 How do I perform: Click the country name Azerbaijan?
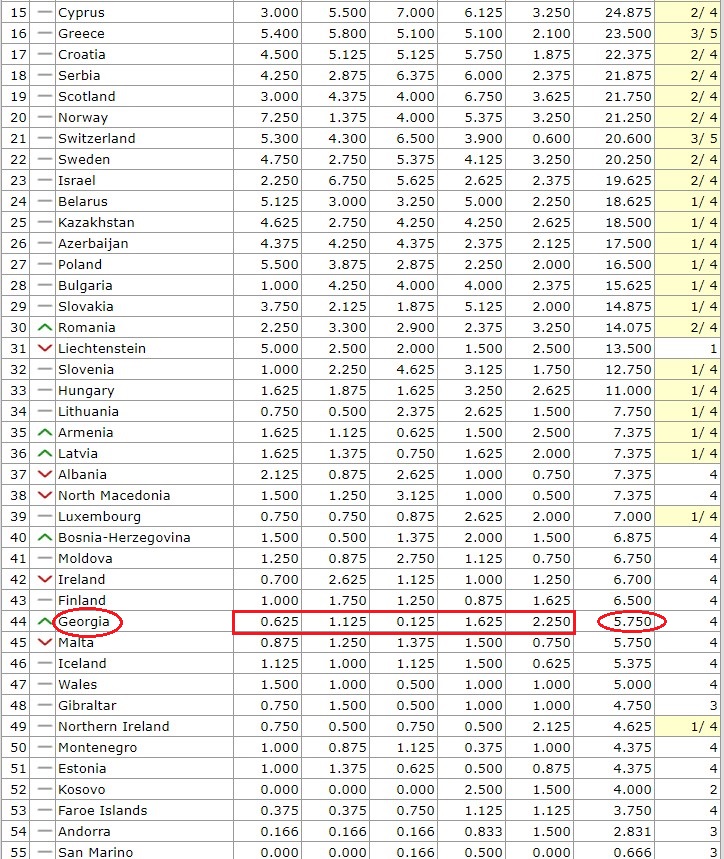pyautogui.click(x=93, y=243)
